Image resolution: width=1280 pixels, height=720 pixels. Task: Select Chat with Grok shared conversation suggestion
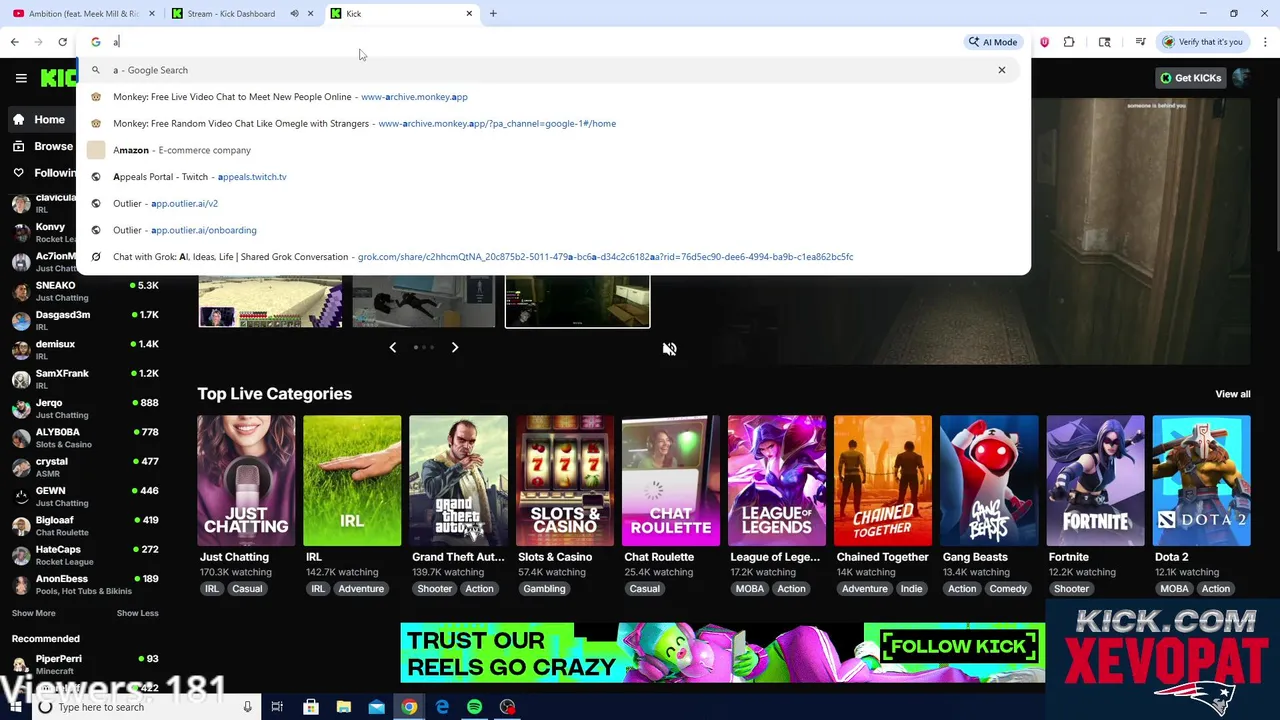pos(553,257)
